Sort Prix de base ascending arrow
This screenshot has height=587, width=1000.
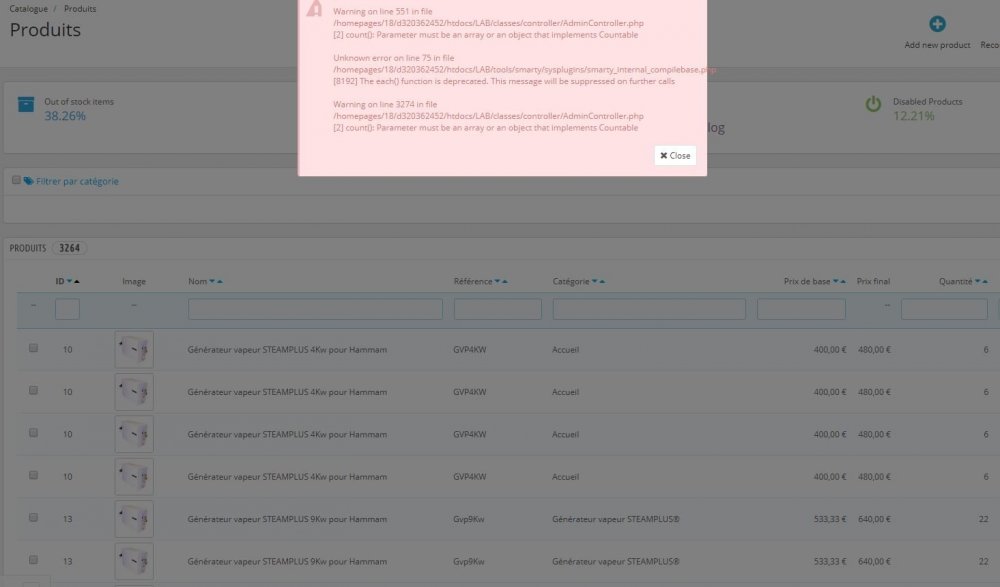(843, 281)
